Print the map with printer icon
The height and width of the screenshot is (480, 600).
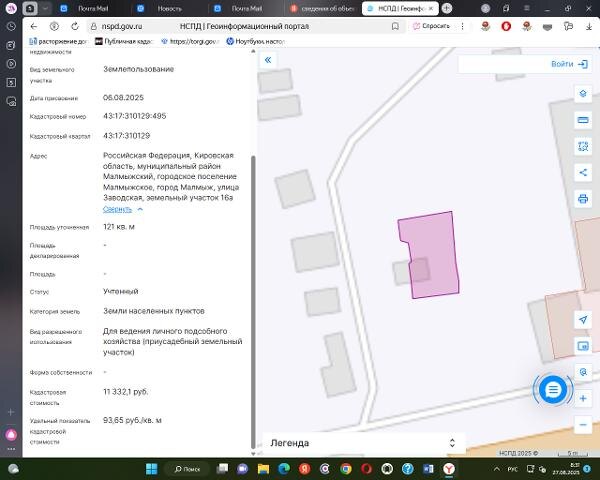(x=583, y=199)
